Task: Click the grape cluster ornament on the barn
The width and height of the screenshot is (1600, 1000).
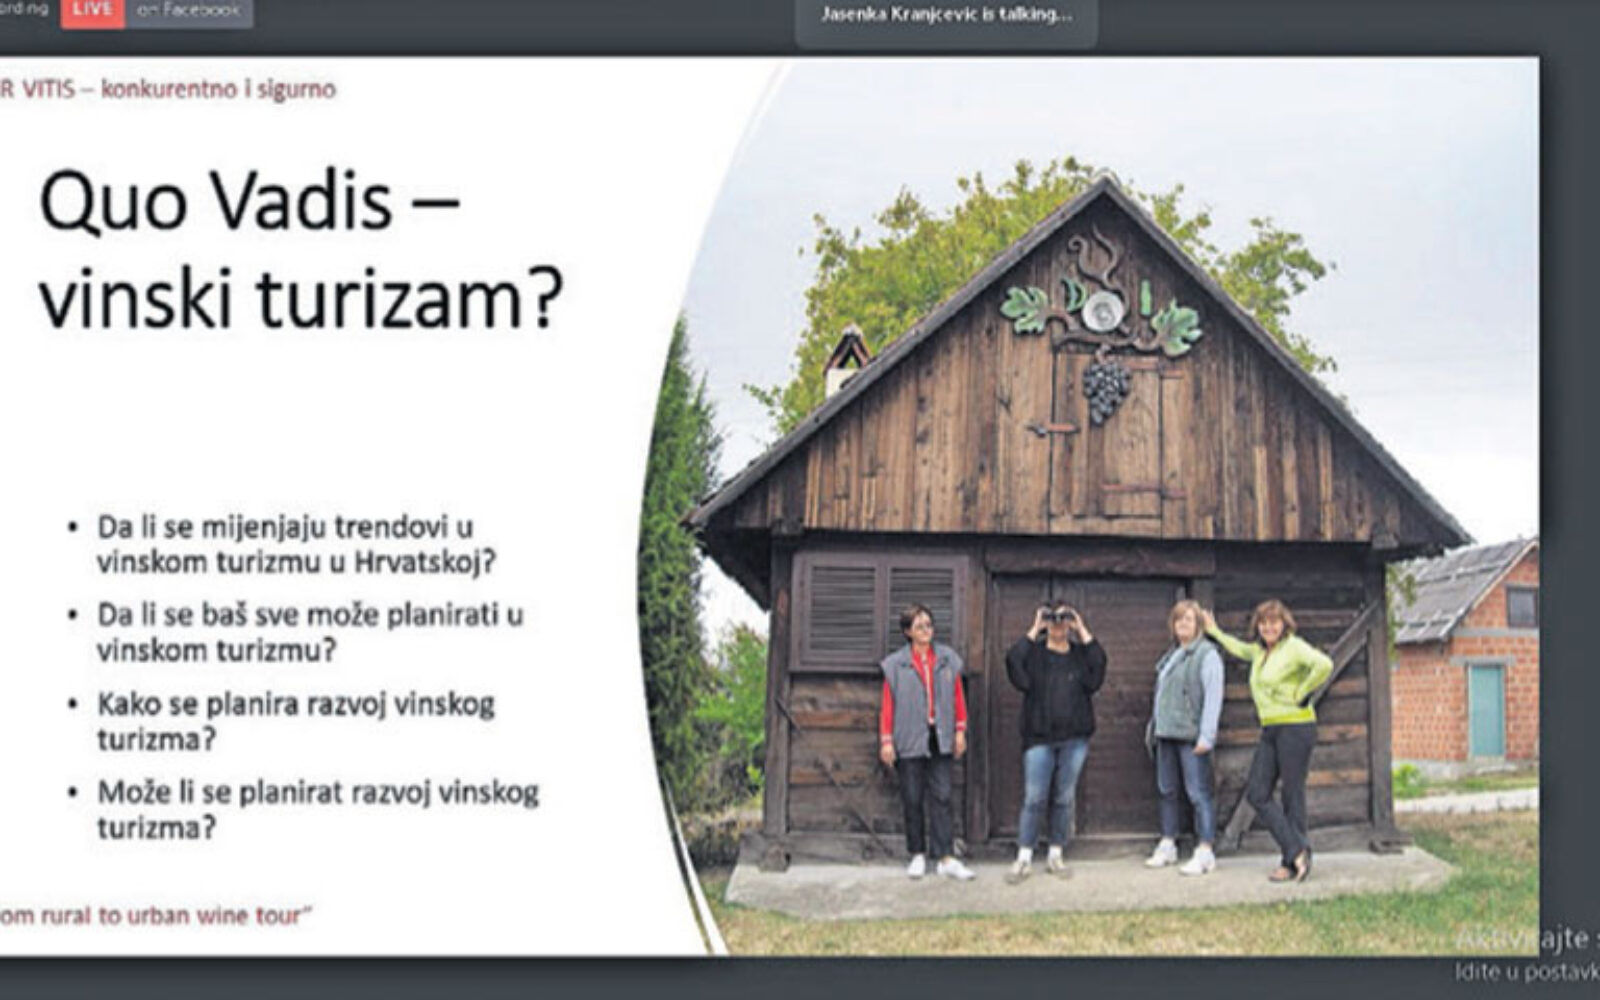Action: [x=1106, y=389]
